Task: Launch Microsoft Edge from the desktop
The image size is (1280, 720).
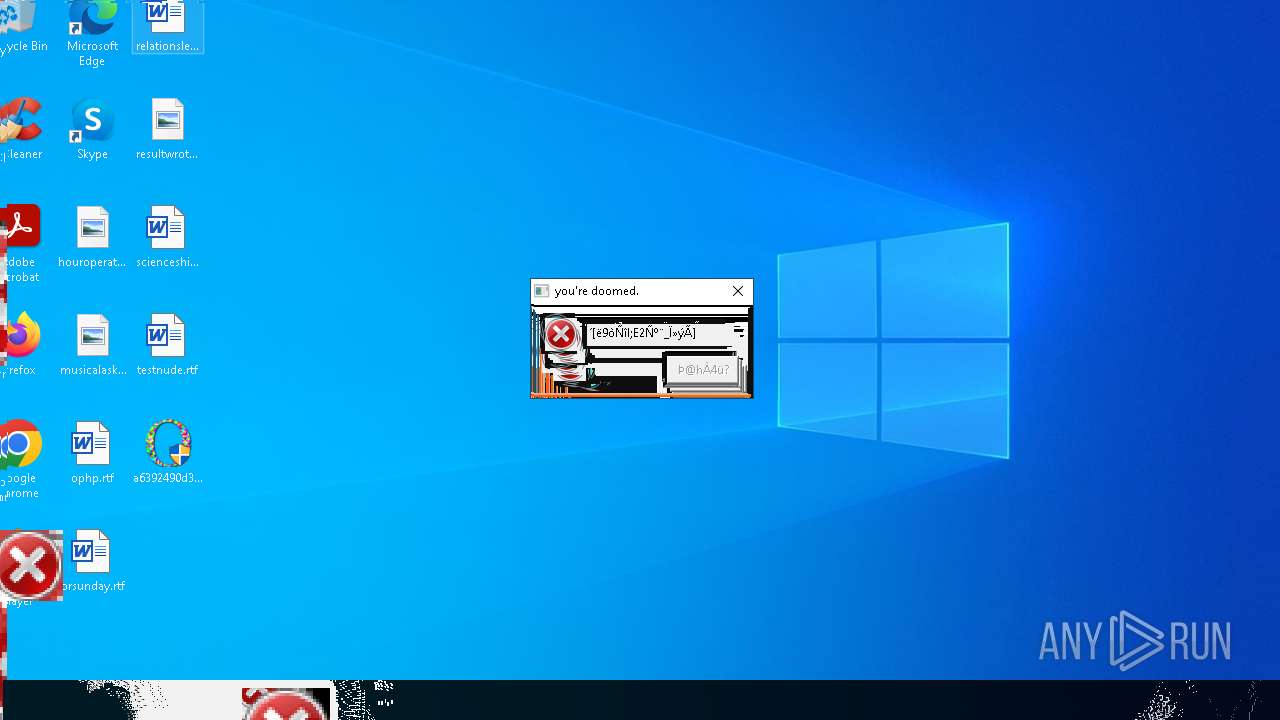Action: [92, 32]
